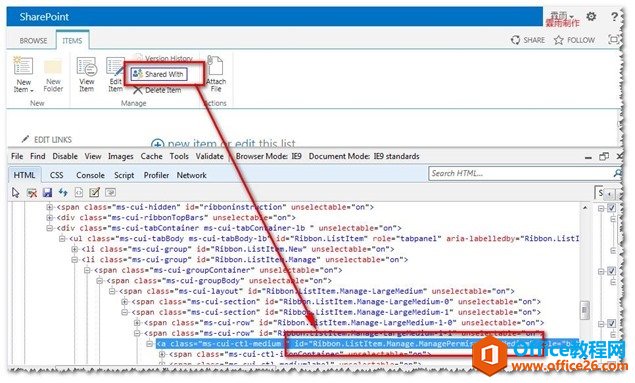Expand the ribboninstruction span node
The height and width of the screenshot is (383, 635).
pyautogui.click(x=49, y=207)
